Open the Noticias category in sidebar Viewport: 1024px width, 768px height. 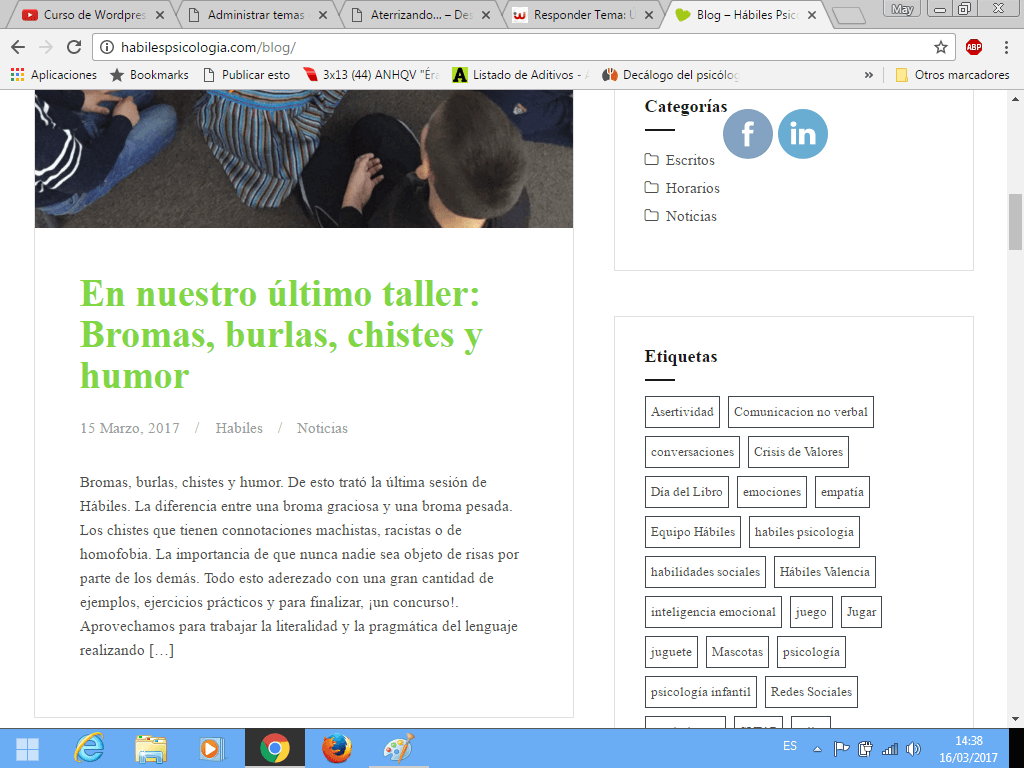(691, 216)
